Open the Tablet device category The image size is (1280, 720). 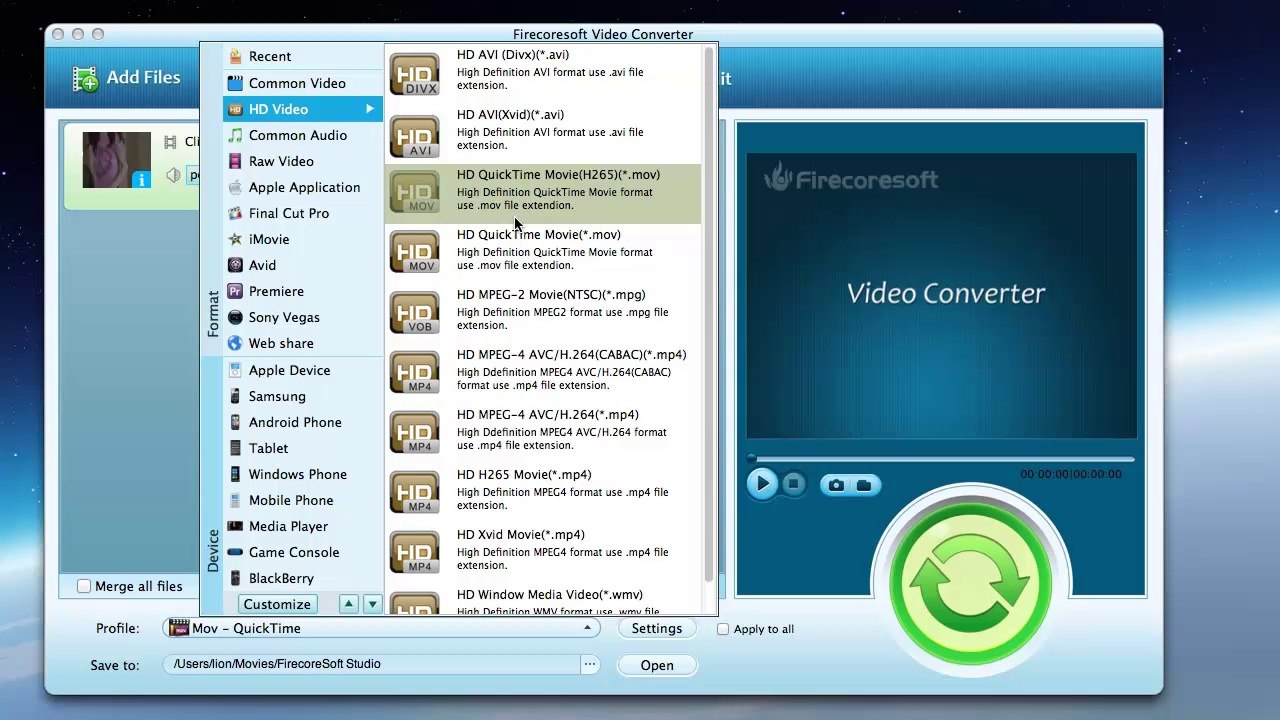(302, 448)
